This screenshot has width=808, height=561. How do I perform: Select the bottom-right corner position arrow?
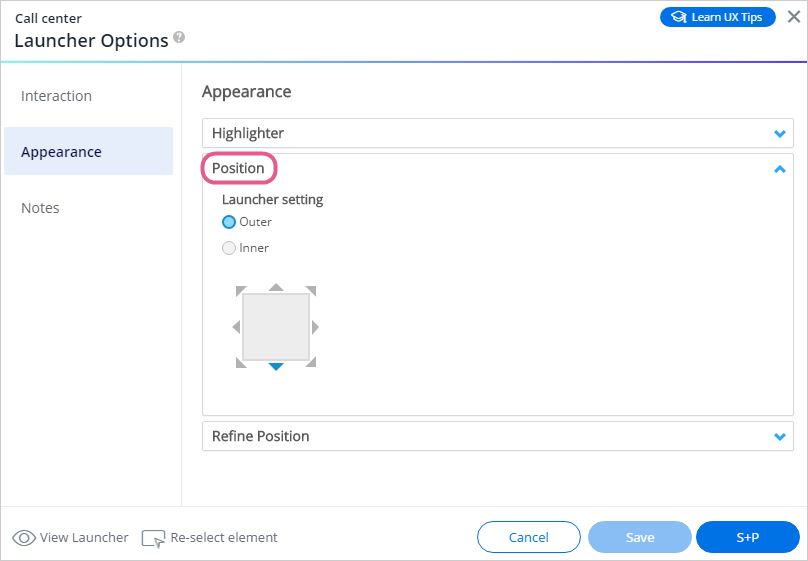(311, 363)
